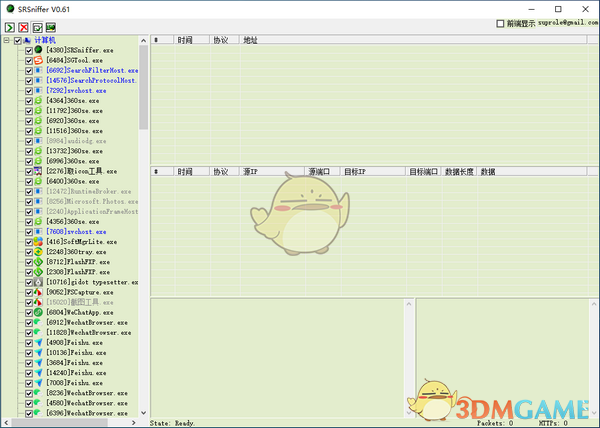Click the [4364]360se.exe icon
The width and height of the screenshot is (600, 428).
tap(38, 101)
